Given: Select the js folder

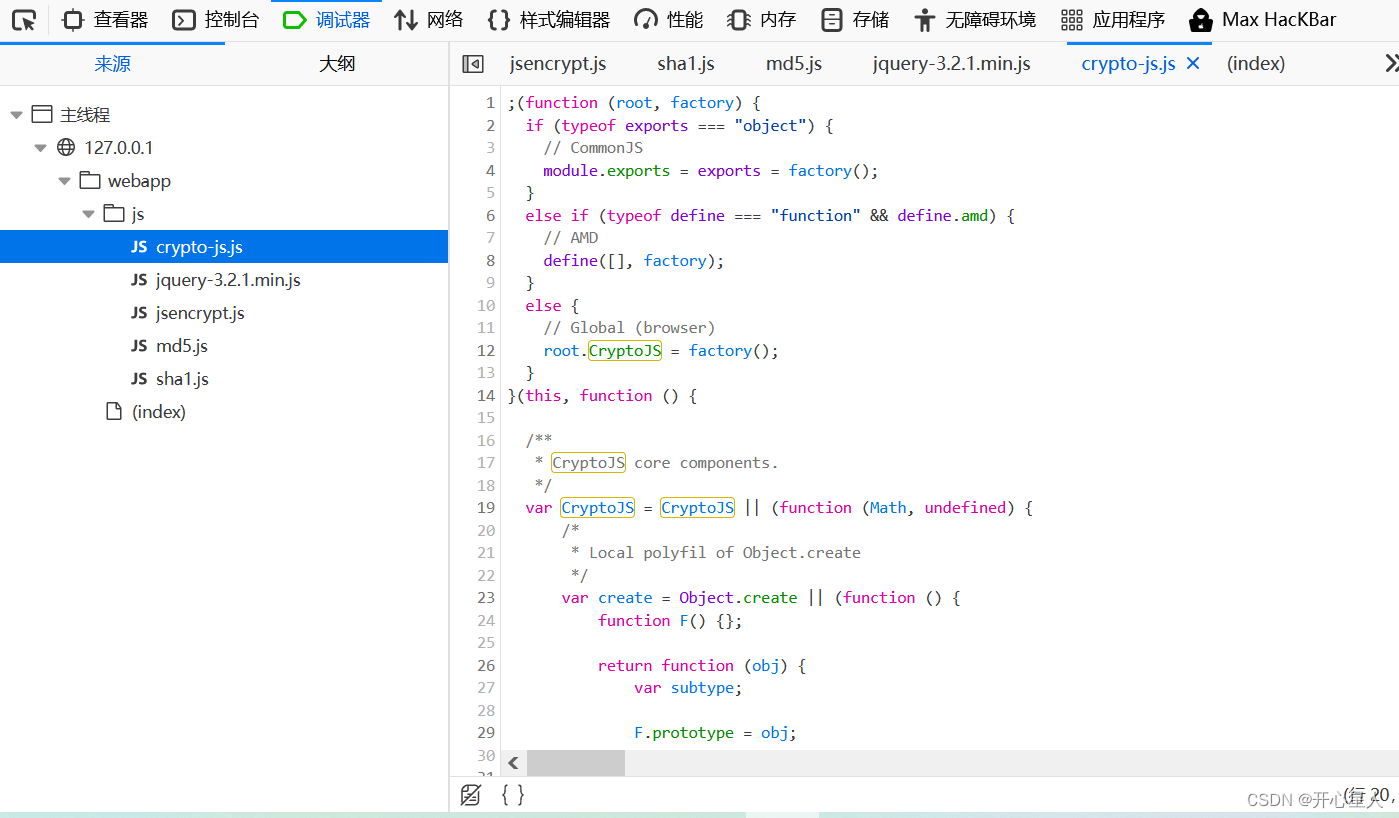Looking at the screenshot, I should coord(224,214).
